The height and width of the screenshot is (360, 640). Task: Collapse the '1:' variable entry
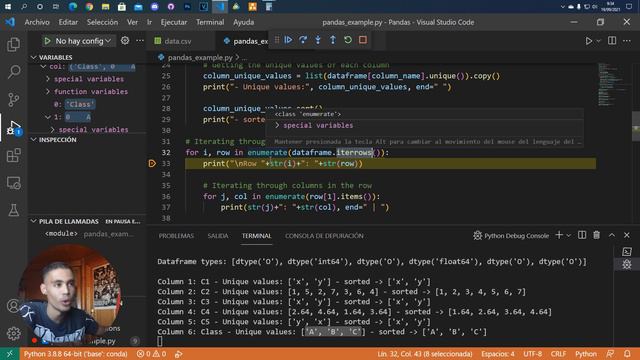tap(48, 117)
